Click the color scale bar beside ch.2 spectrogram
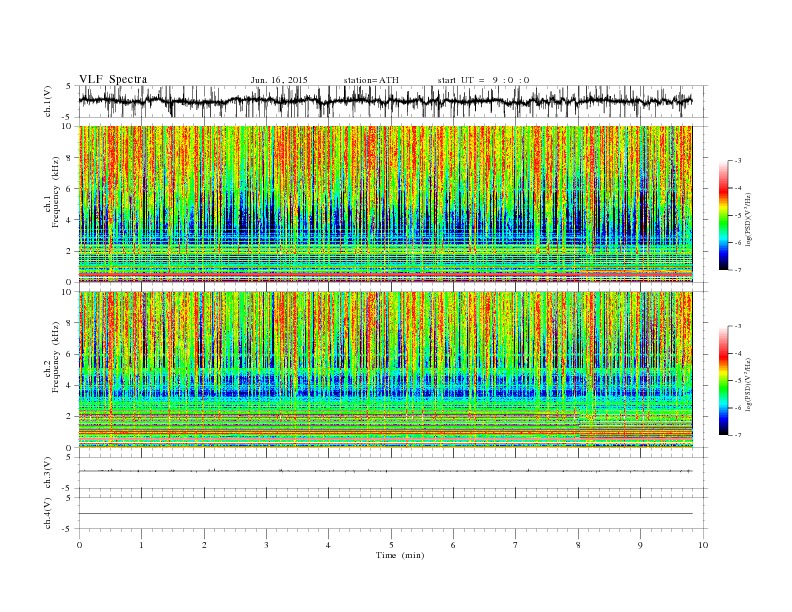This screenshot has height=612, width=792. click(x=723, y=380)
